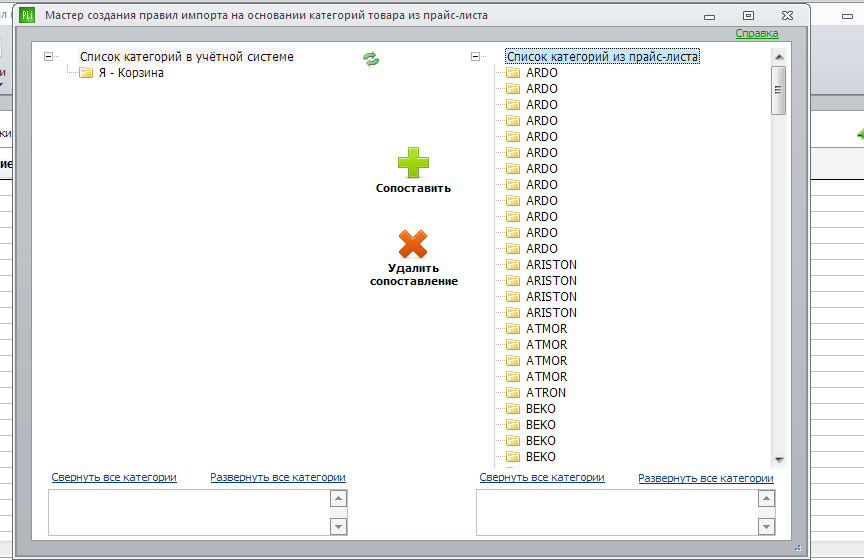Collapse the Список категорий в учётной системе tree
The width and height of the screenshot is (864, 560).
pyautogui.click(x=48, y=56)
